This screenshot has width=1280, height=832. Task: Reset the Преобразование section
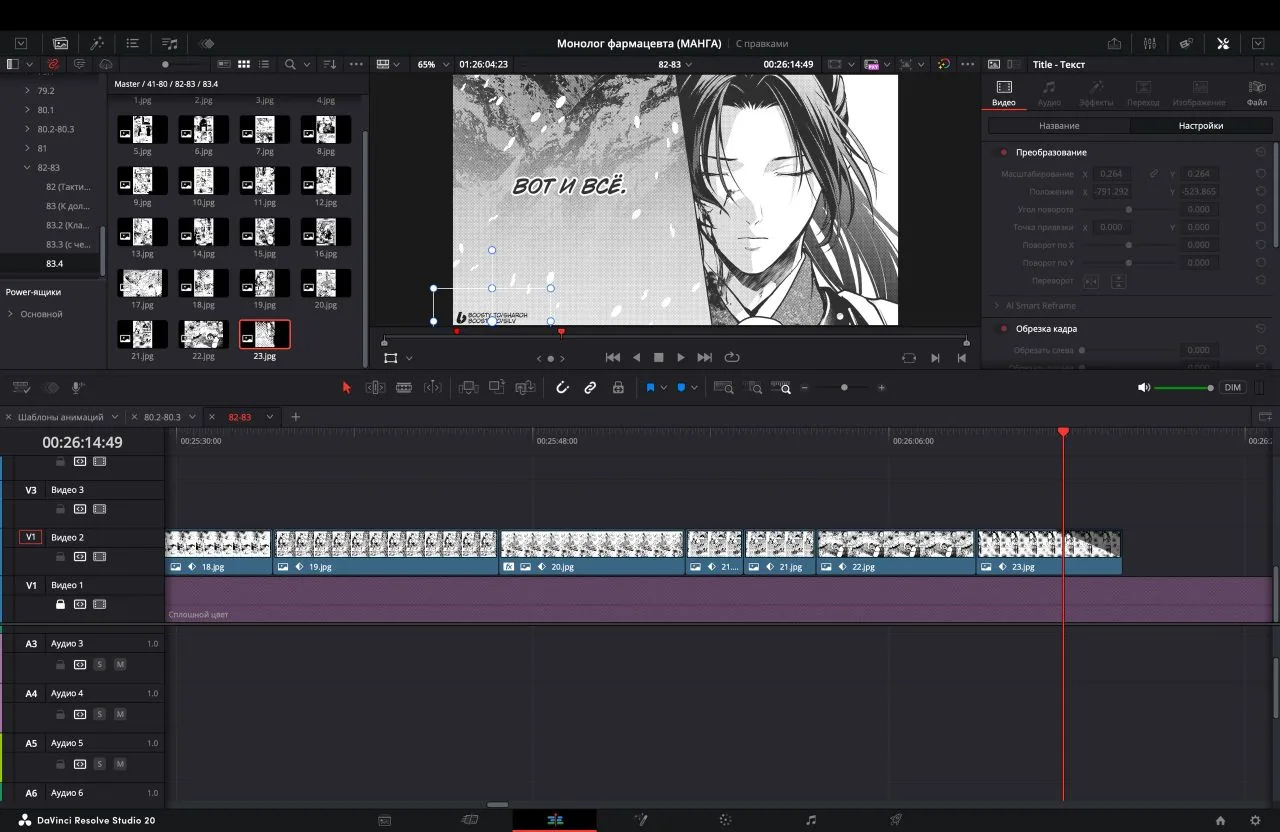[x=1261, y=152]
